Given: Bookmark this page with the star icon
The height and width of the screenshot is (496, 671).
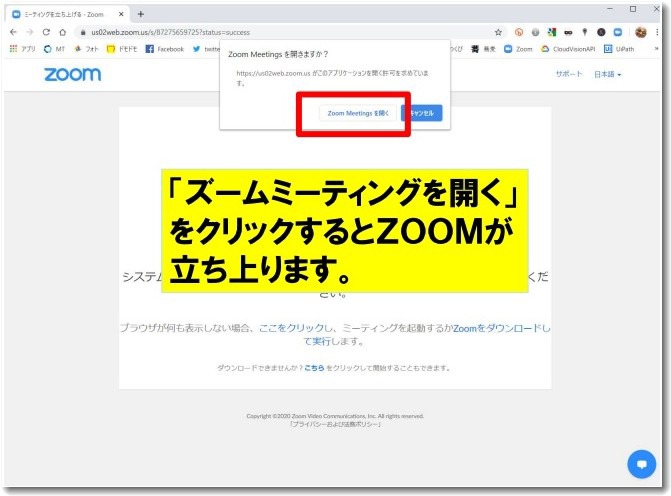Looking at the screenshot, I should (498, 32).
